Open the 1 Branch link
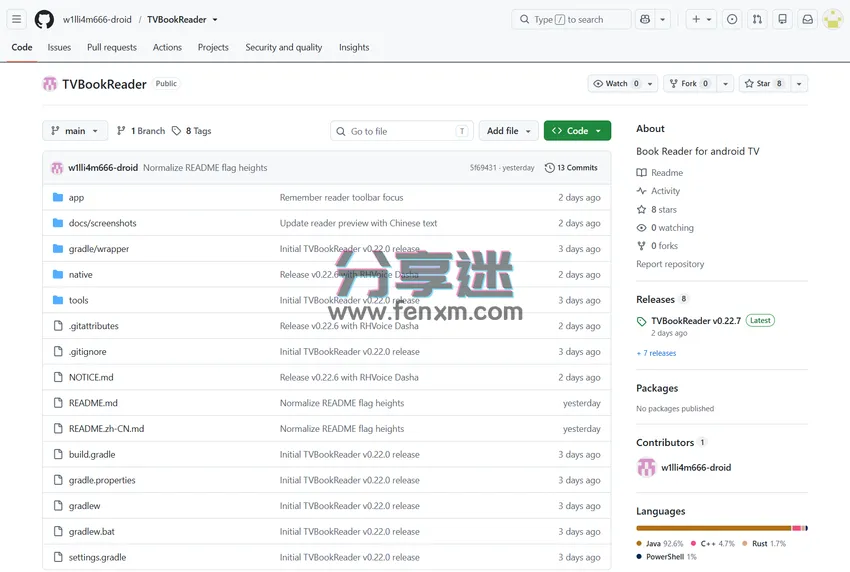 click(141, 131)
